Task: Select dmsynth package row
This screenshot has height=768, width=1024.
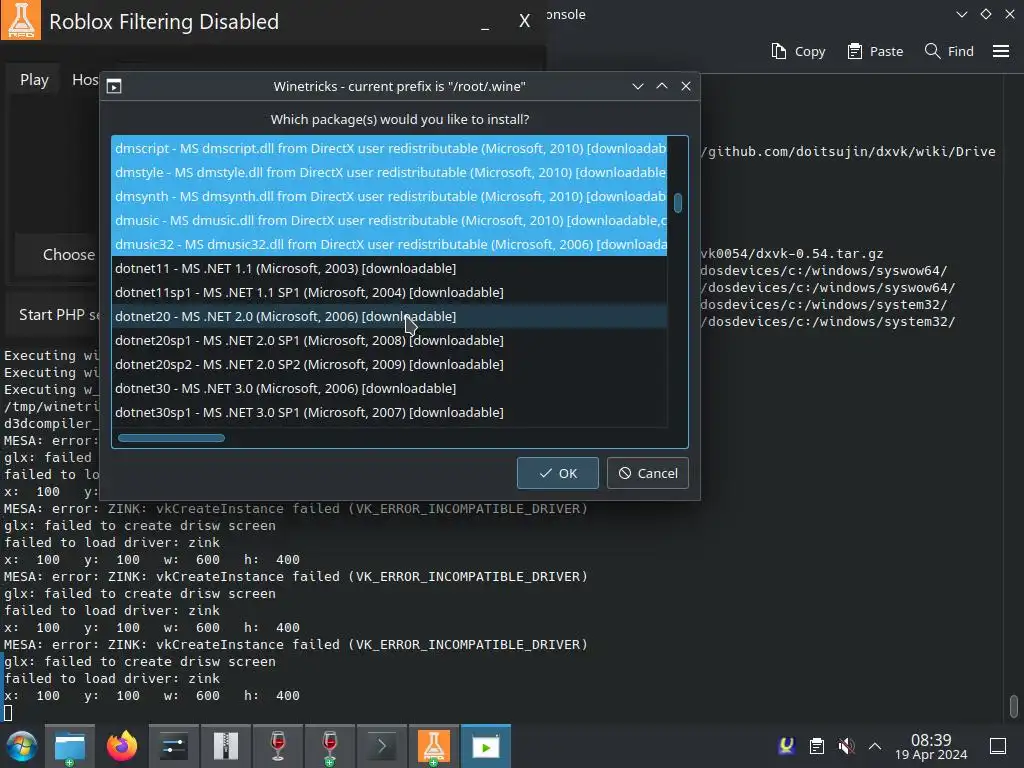Action: [390, 197]
